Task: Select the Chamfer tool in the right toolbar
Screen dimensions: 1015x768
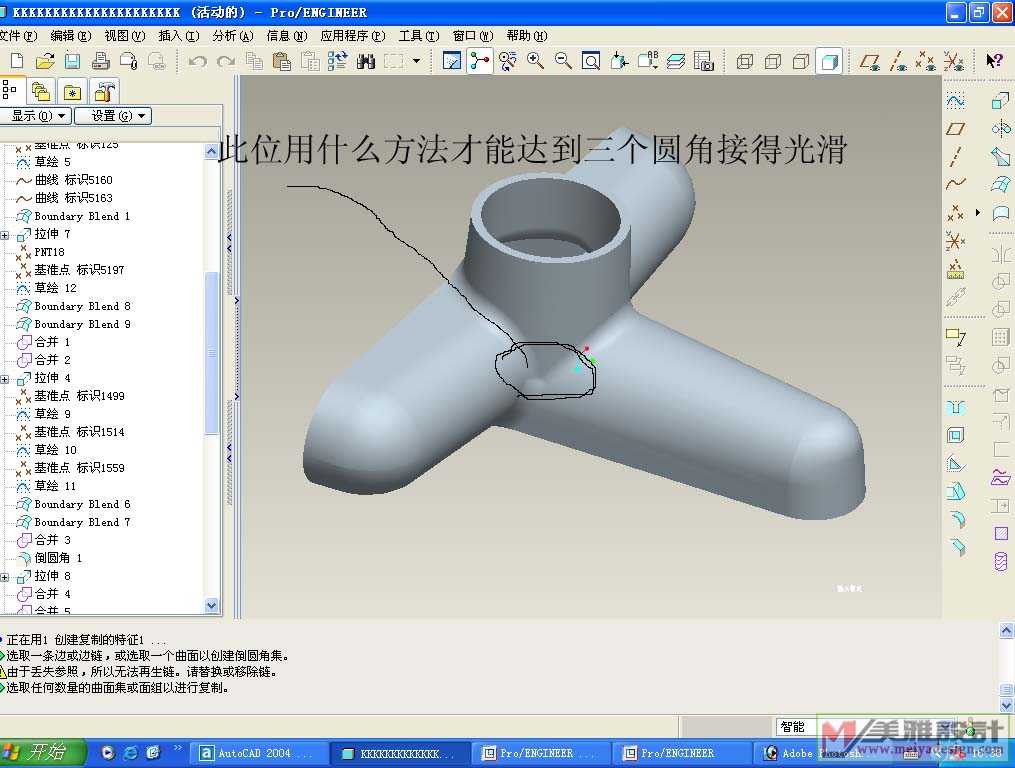Action: 955,546
